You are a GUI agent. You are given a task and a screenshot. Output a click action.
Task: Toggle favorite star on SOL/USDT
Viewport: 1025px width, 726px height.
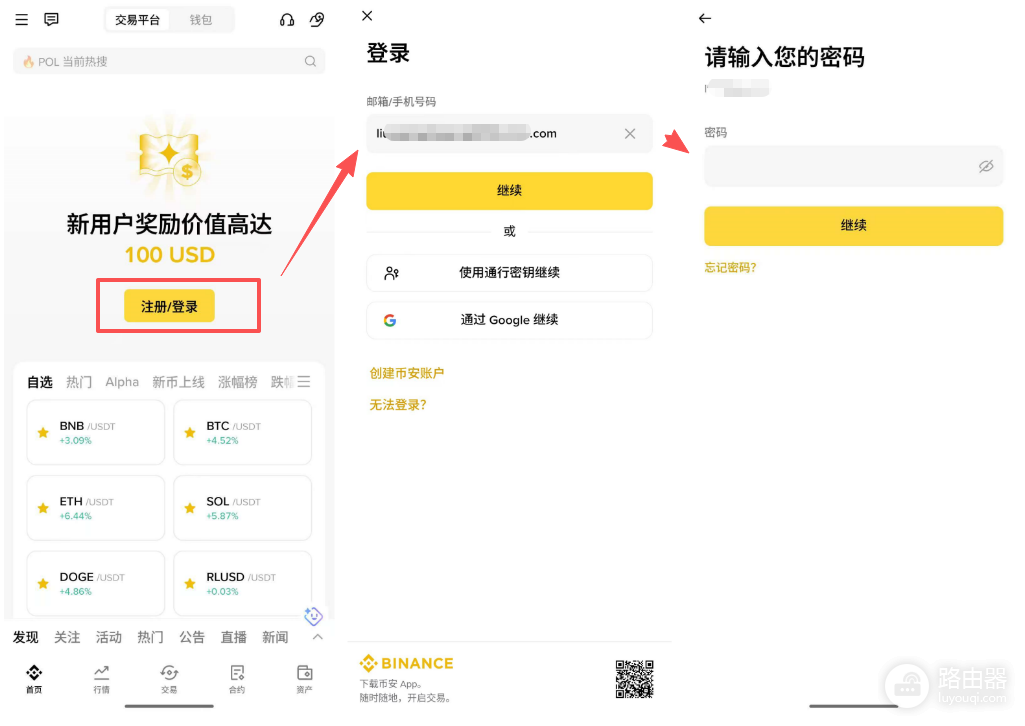[190, 508]
